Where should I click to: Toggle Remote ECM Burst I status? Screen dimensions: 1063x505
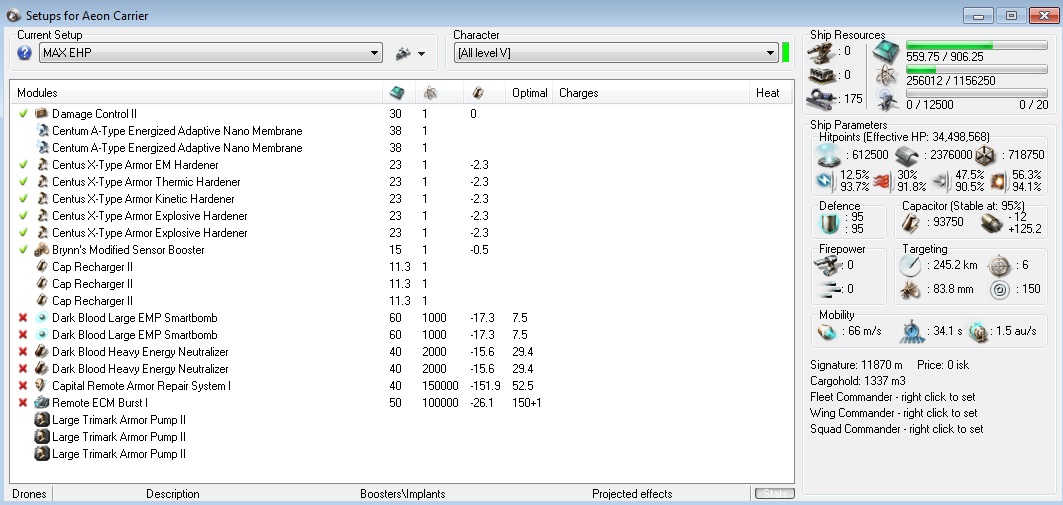(23, 403)
